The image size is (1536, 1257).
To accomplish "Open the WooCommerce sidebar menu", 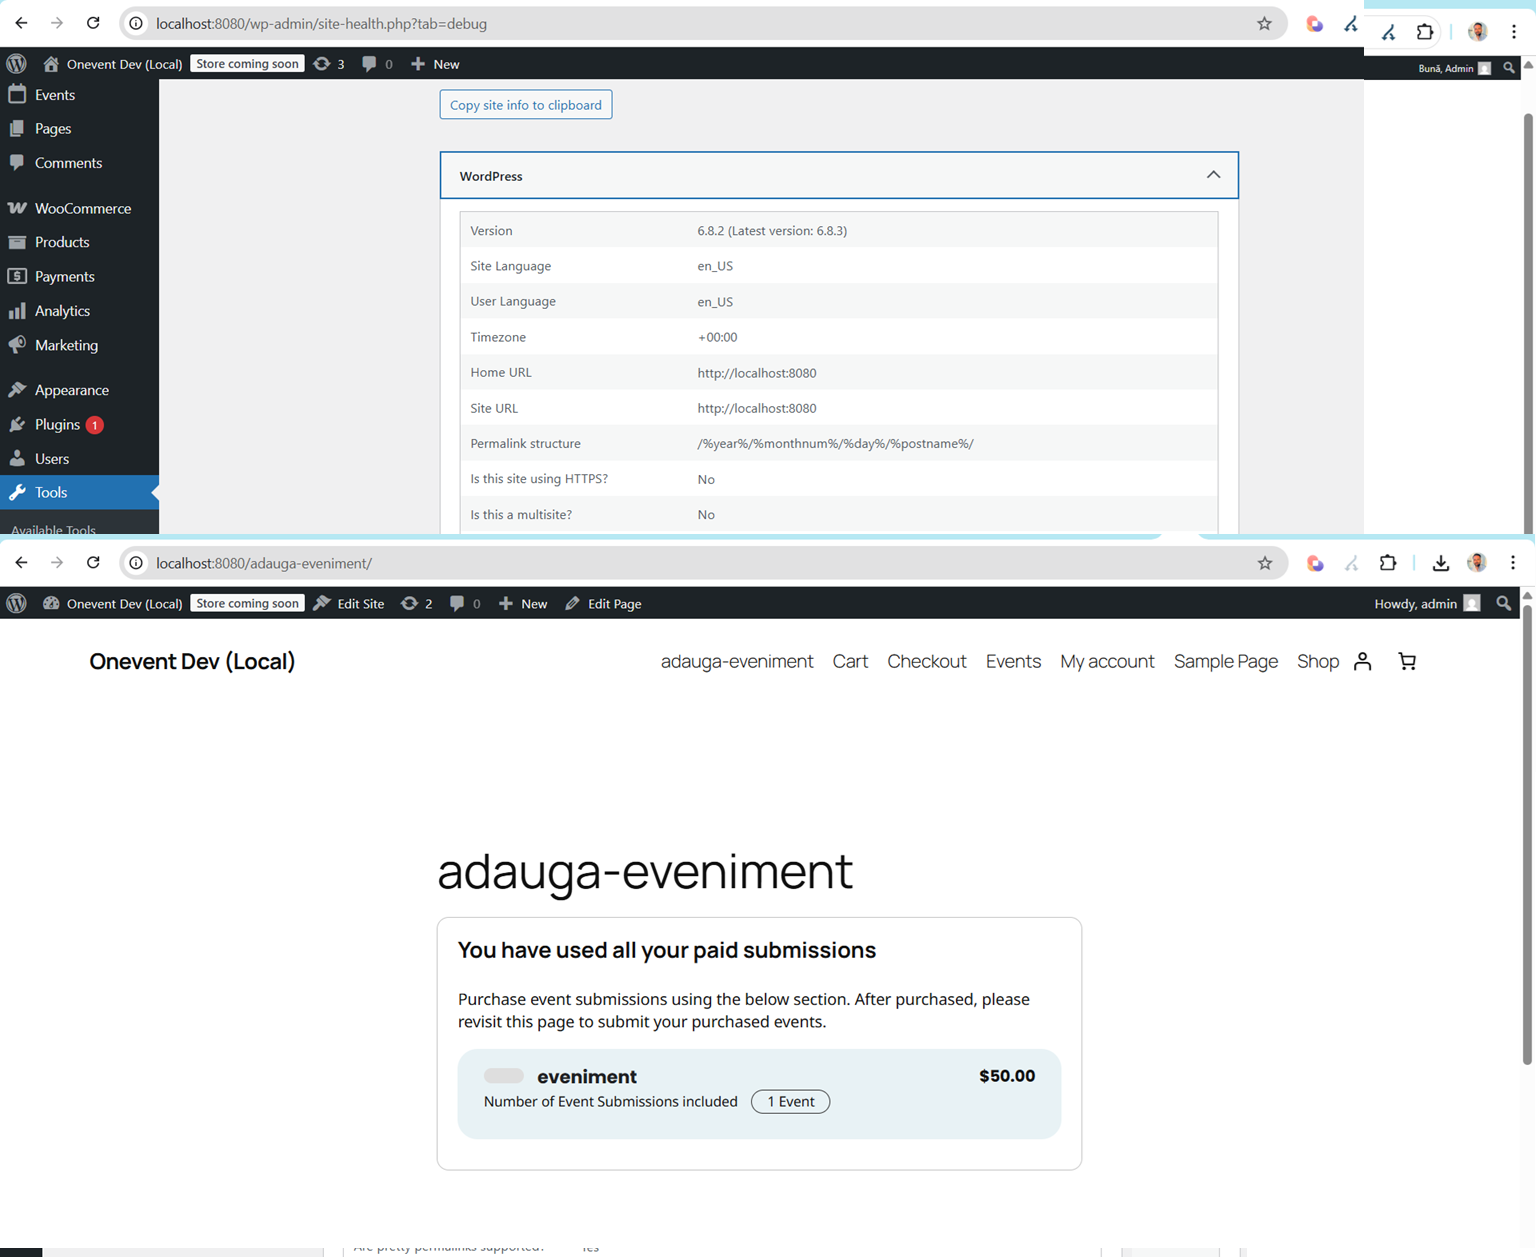I will tap(82, 208).
